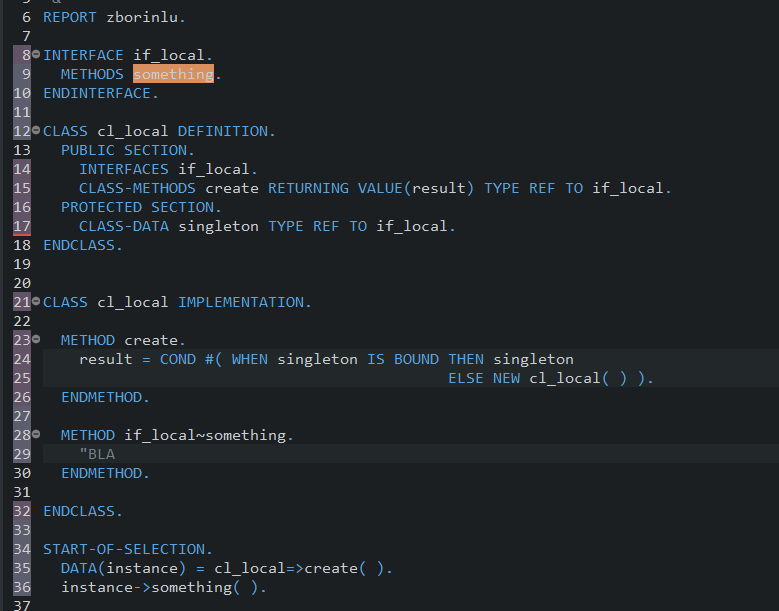
Task: Click PUBLIC SECTION on line 13
Action: click(x=124, y=151)
